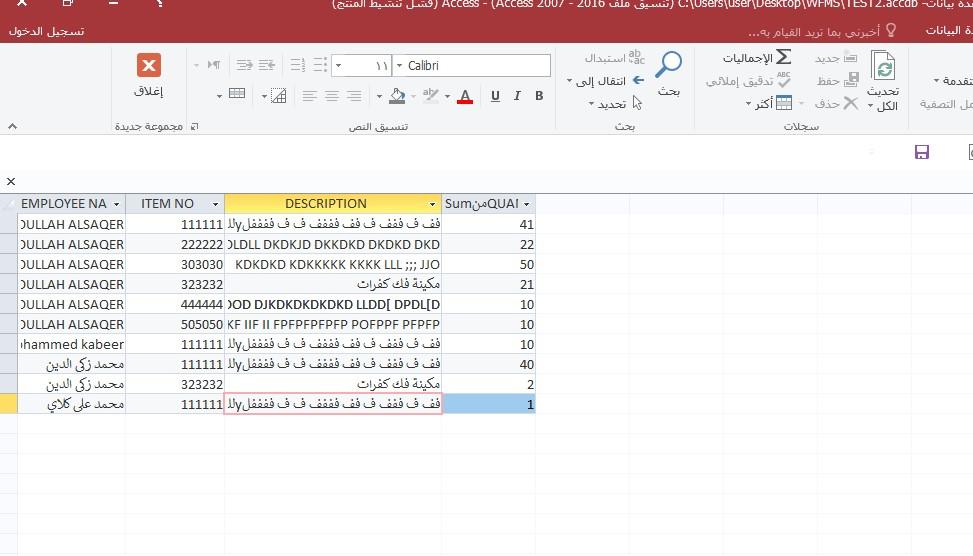
Task: Toggle Bold text formatting
Action: tap(539, 96)
